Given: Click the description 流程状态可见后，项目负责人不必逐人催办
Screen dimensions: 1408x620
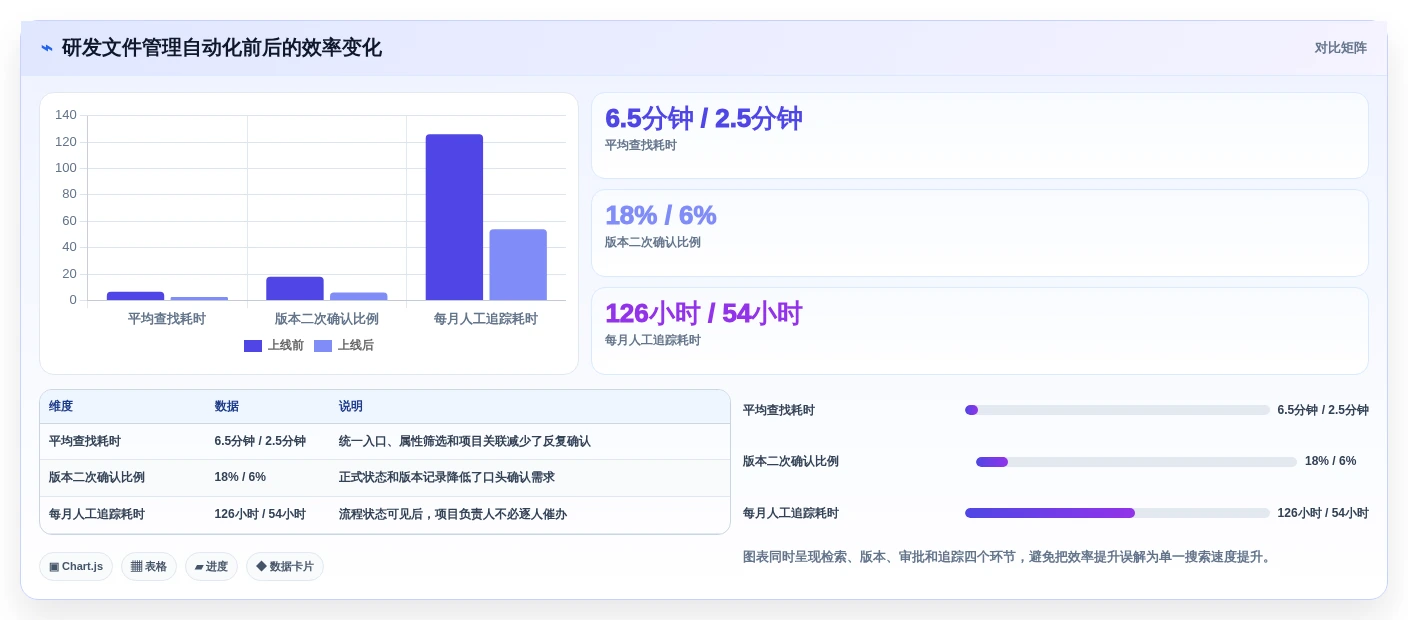Looking at the screenshot, I should pyautogui.click(x=453, y=515).
